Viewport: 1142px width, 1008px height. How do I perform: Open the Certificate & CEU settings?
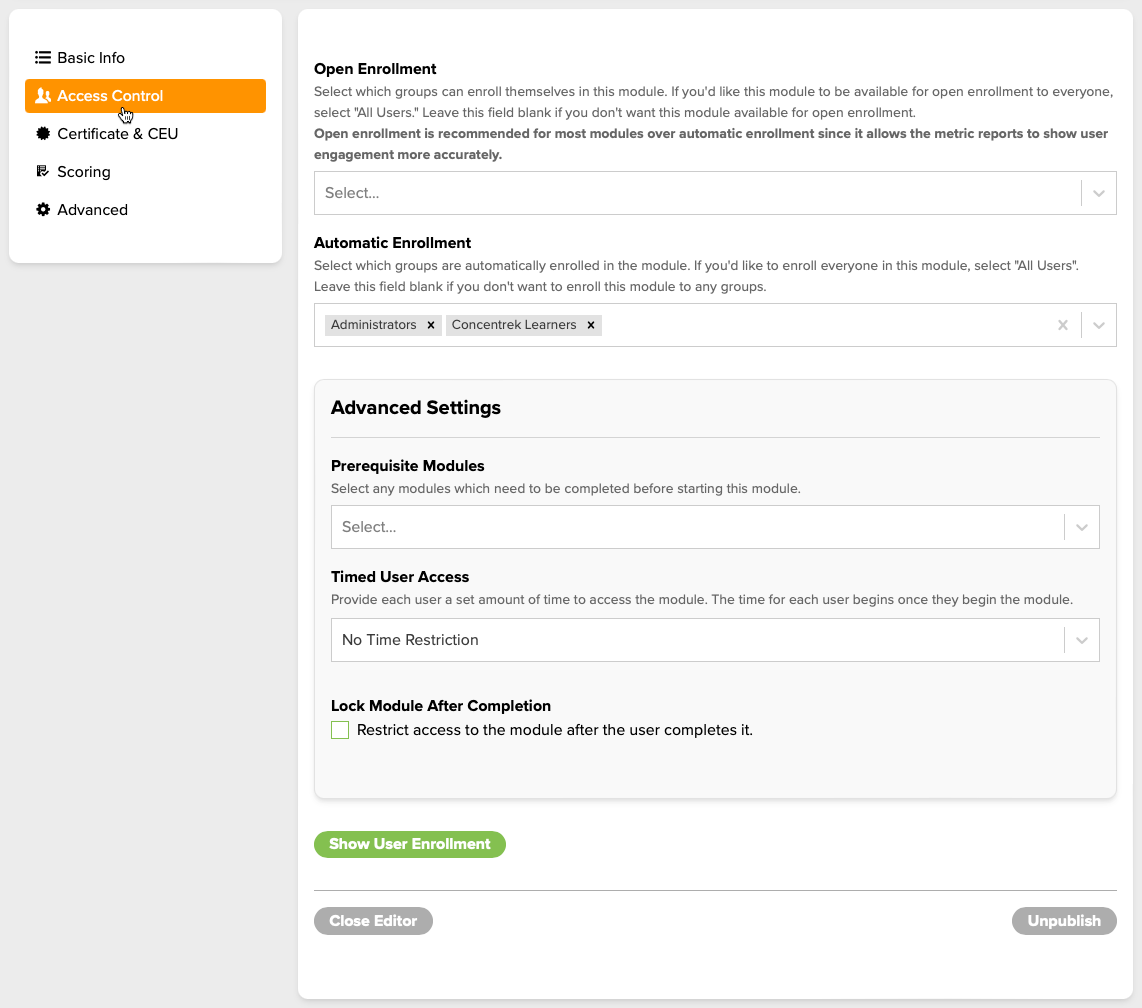coord(119,133)
